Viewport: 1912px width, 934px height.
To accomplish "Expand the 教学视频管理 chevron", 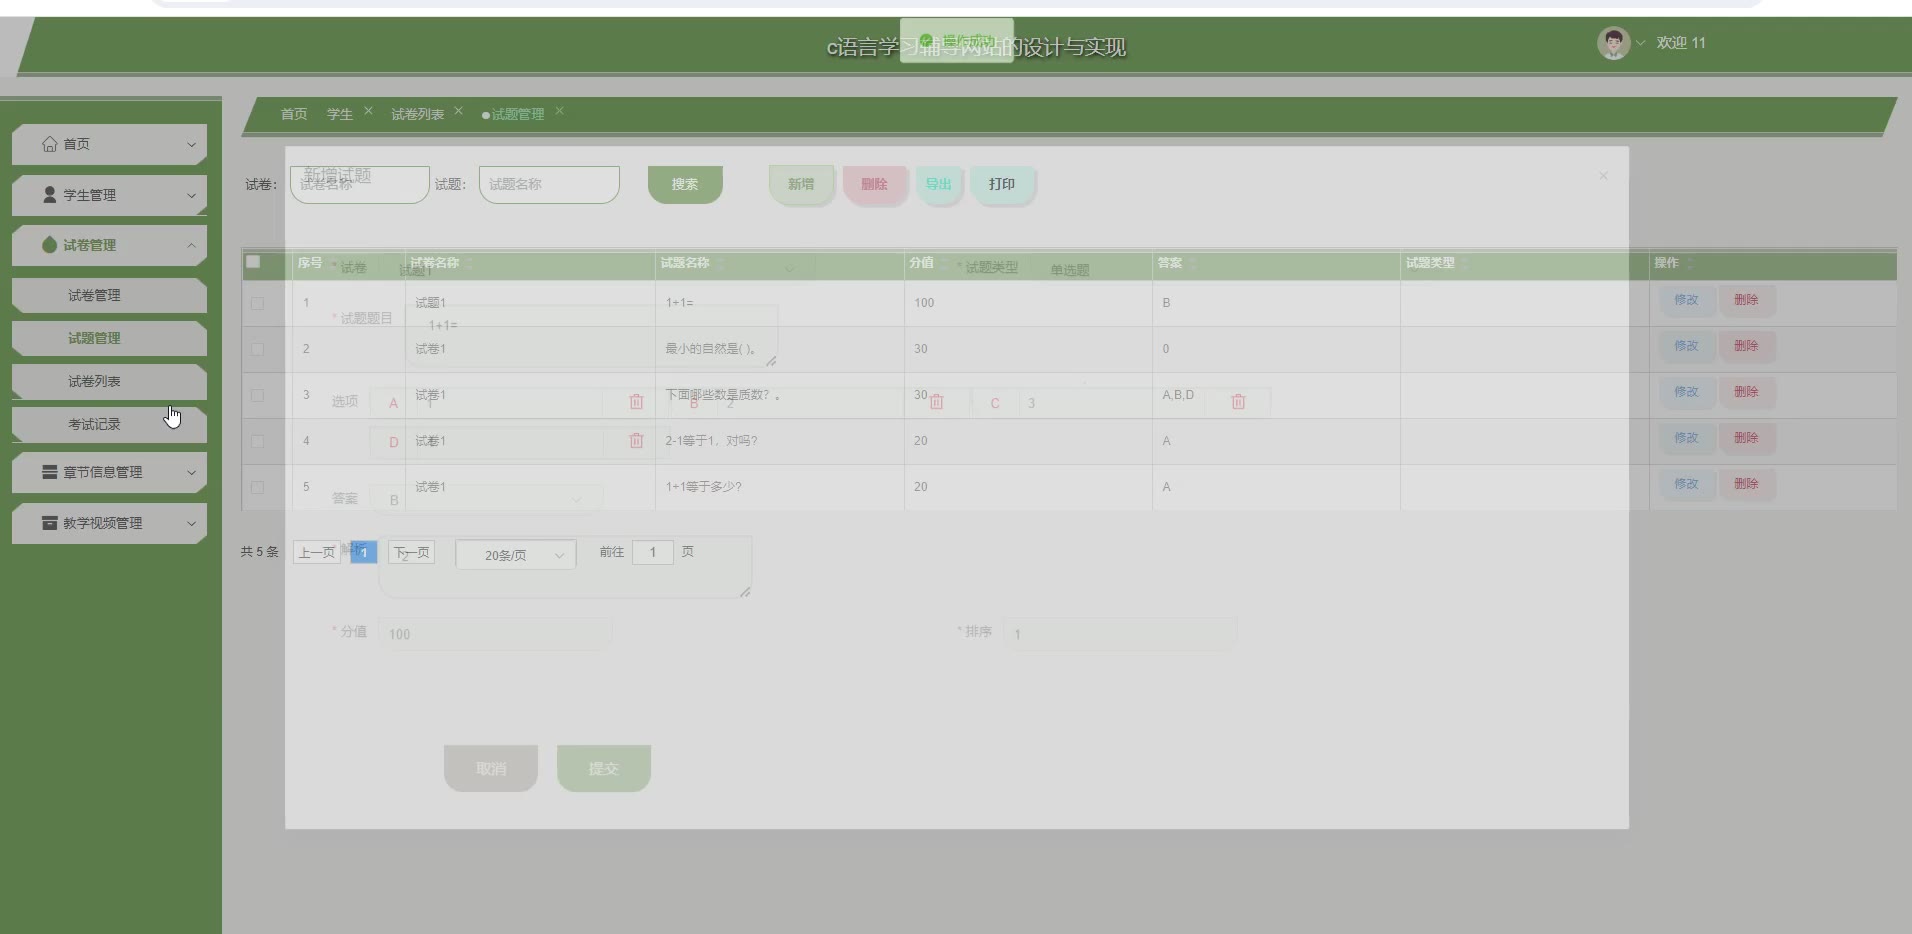I will 191,523.
